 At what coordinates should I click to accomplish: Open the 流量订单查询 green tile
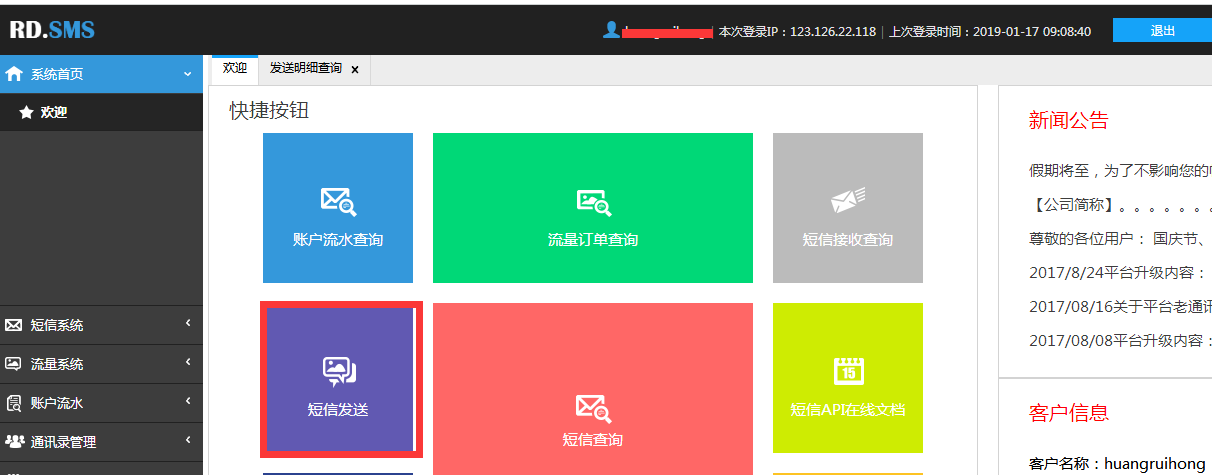pyautogui.click(x=593, y=208)
